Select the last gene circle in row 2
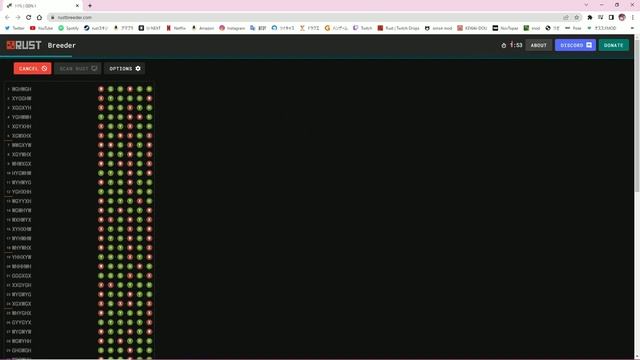Screen dimensions: 640x360 [149, 98]
